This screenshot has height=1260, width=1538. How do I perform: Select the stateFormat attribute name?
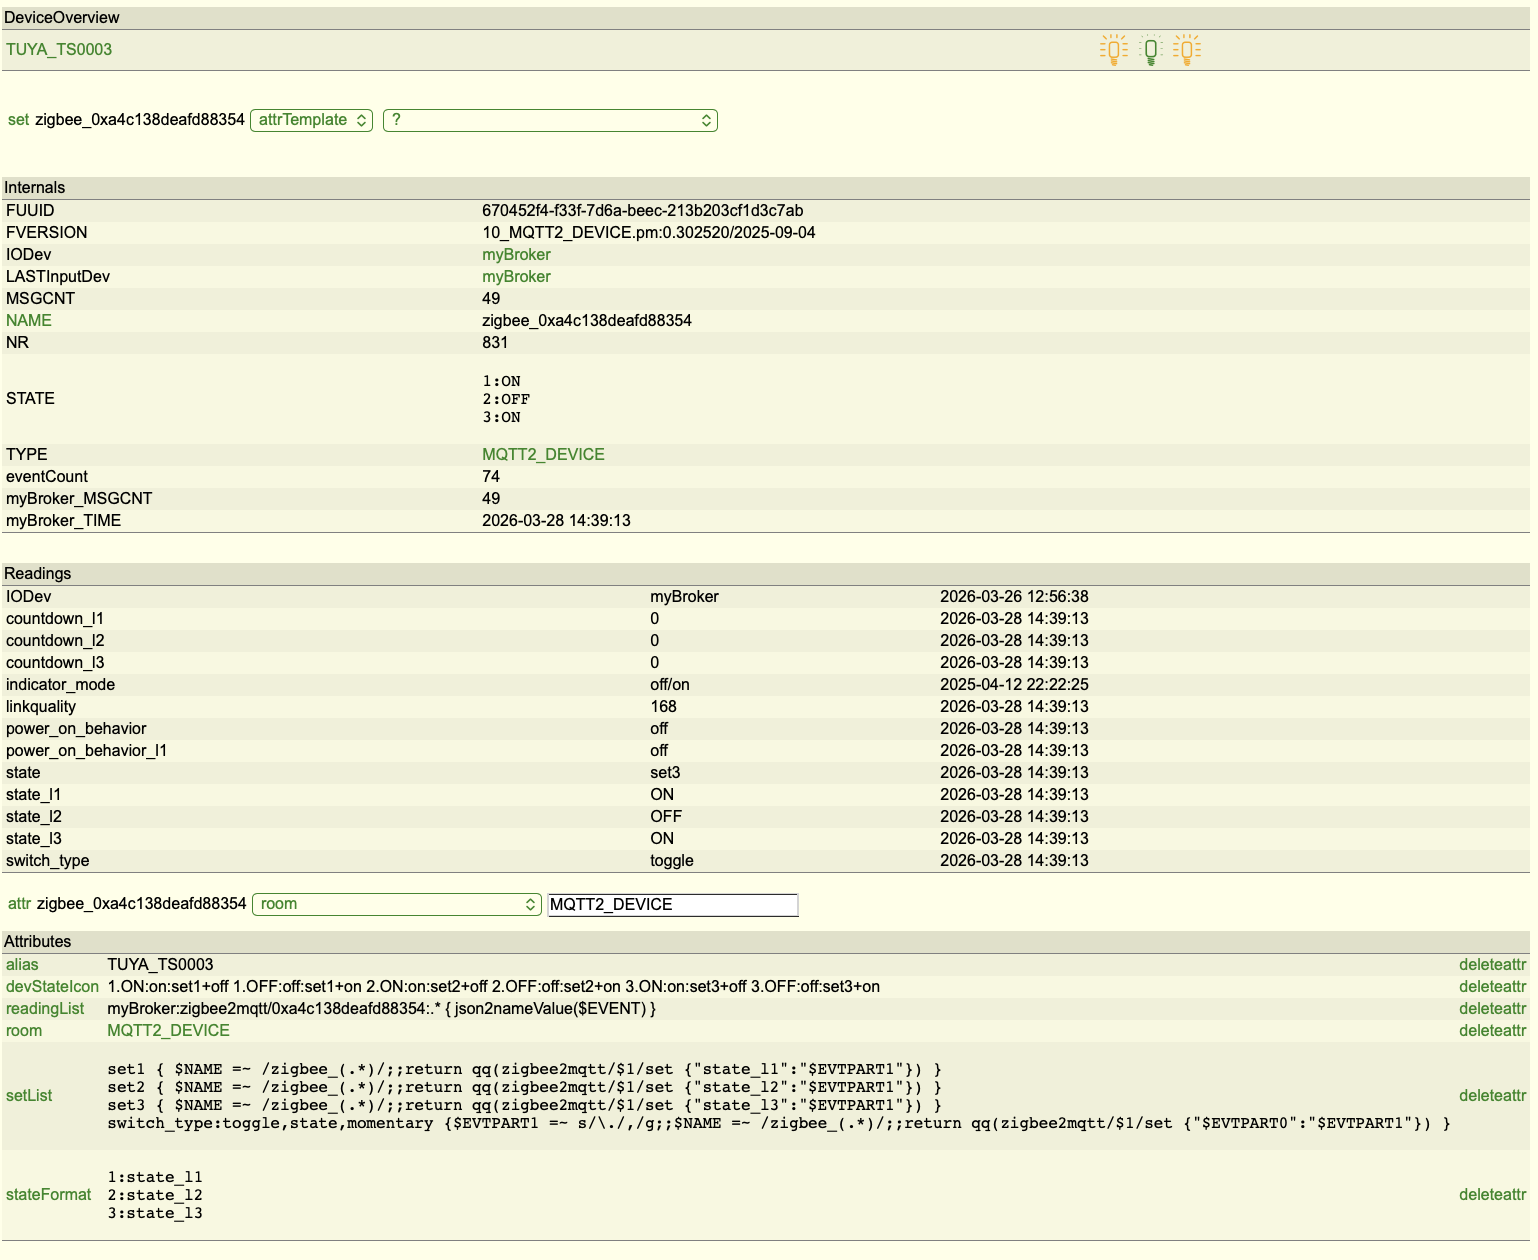click(x=48, y=1195)
